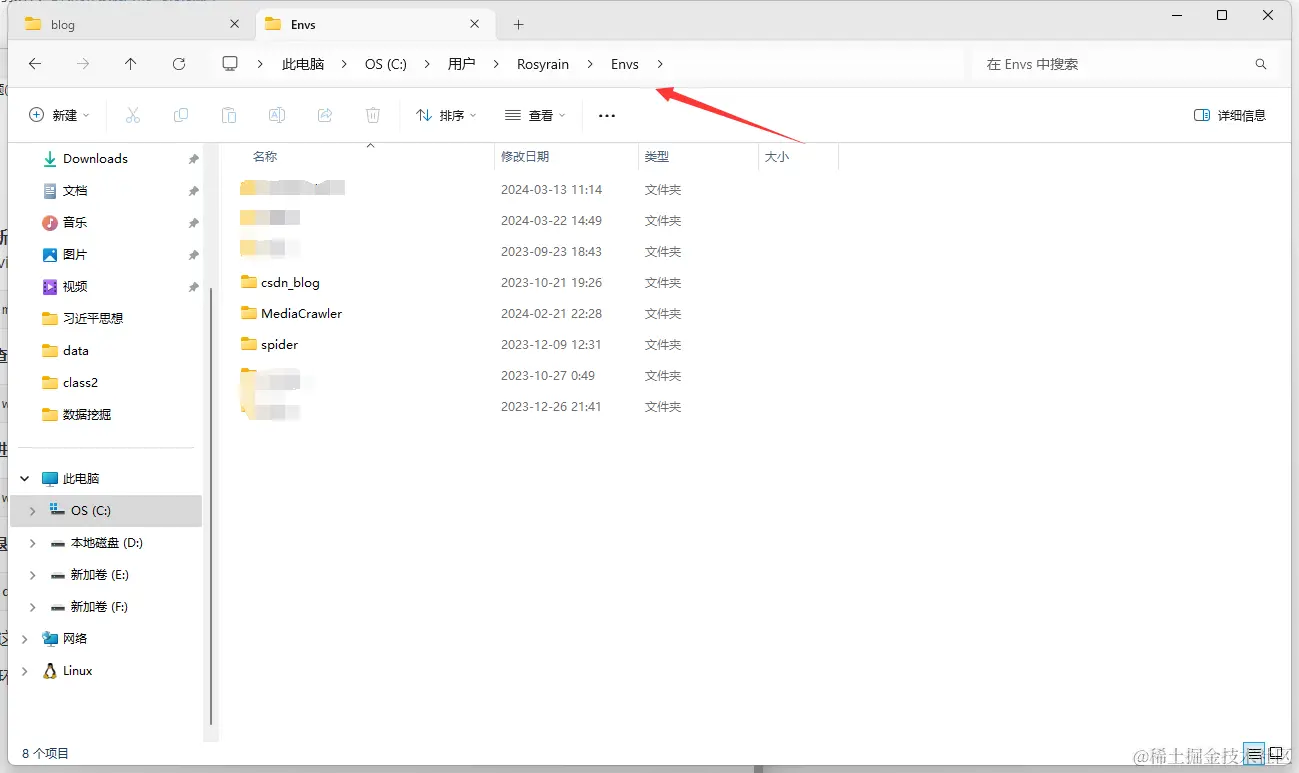Image resolution: width=1299 pixels, height=773 pixels.
Task: Click the monitor icon in address bar
Action: click(230, 64)
